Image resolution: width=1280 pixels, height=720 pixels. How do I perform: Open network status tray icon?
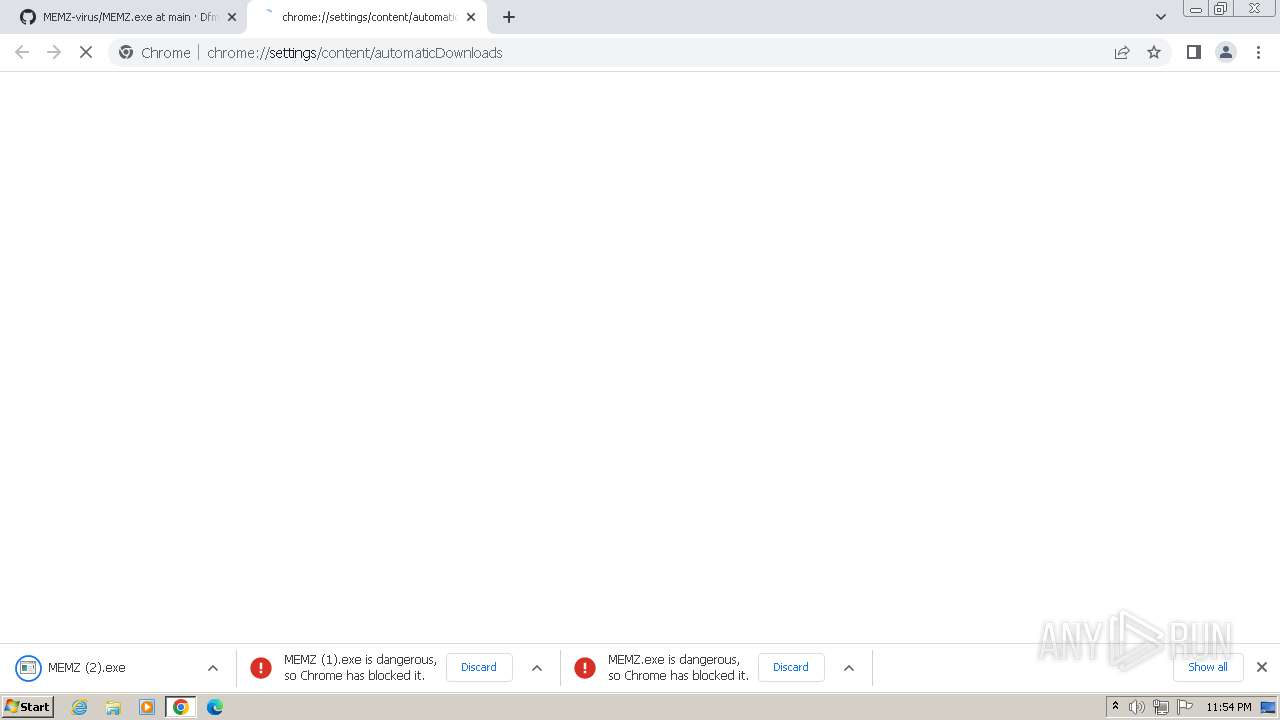coord(1161,707)
